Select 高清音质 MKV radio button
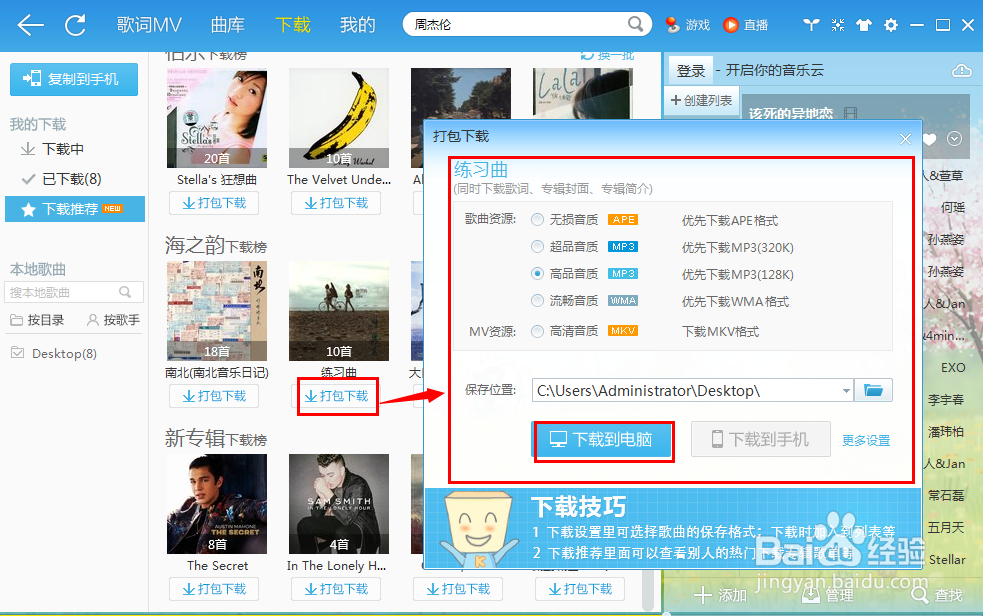 click(537, 331)
